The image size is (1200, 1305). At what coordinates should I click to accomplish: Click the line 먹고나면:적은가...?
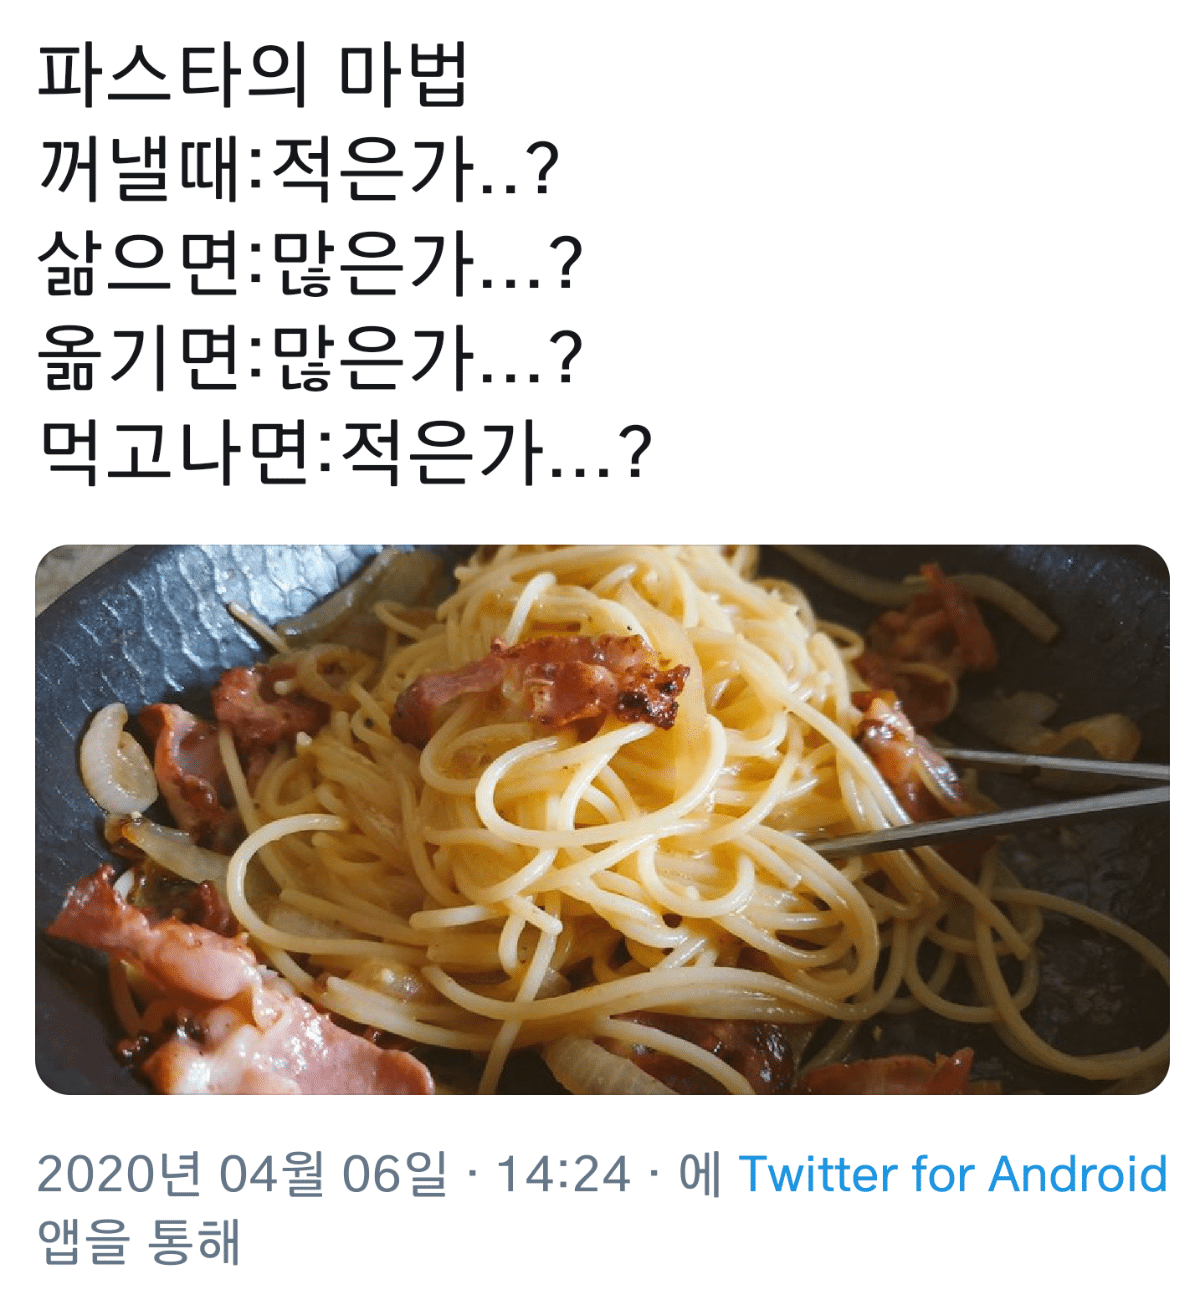pyautogui.click(x=345, y=452)
